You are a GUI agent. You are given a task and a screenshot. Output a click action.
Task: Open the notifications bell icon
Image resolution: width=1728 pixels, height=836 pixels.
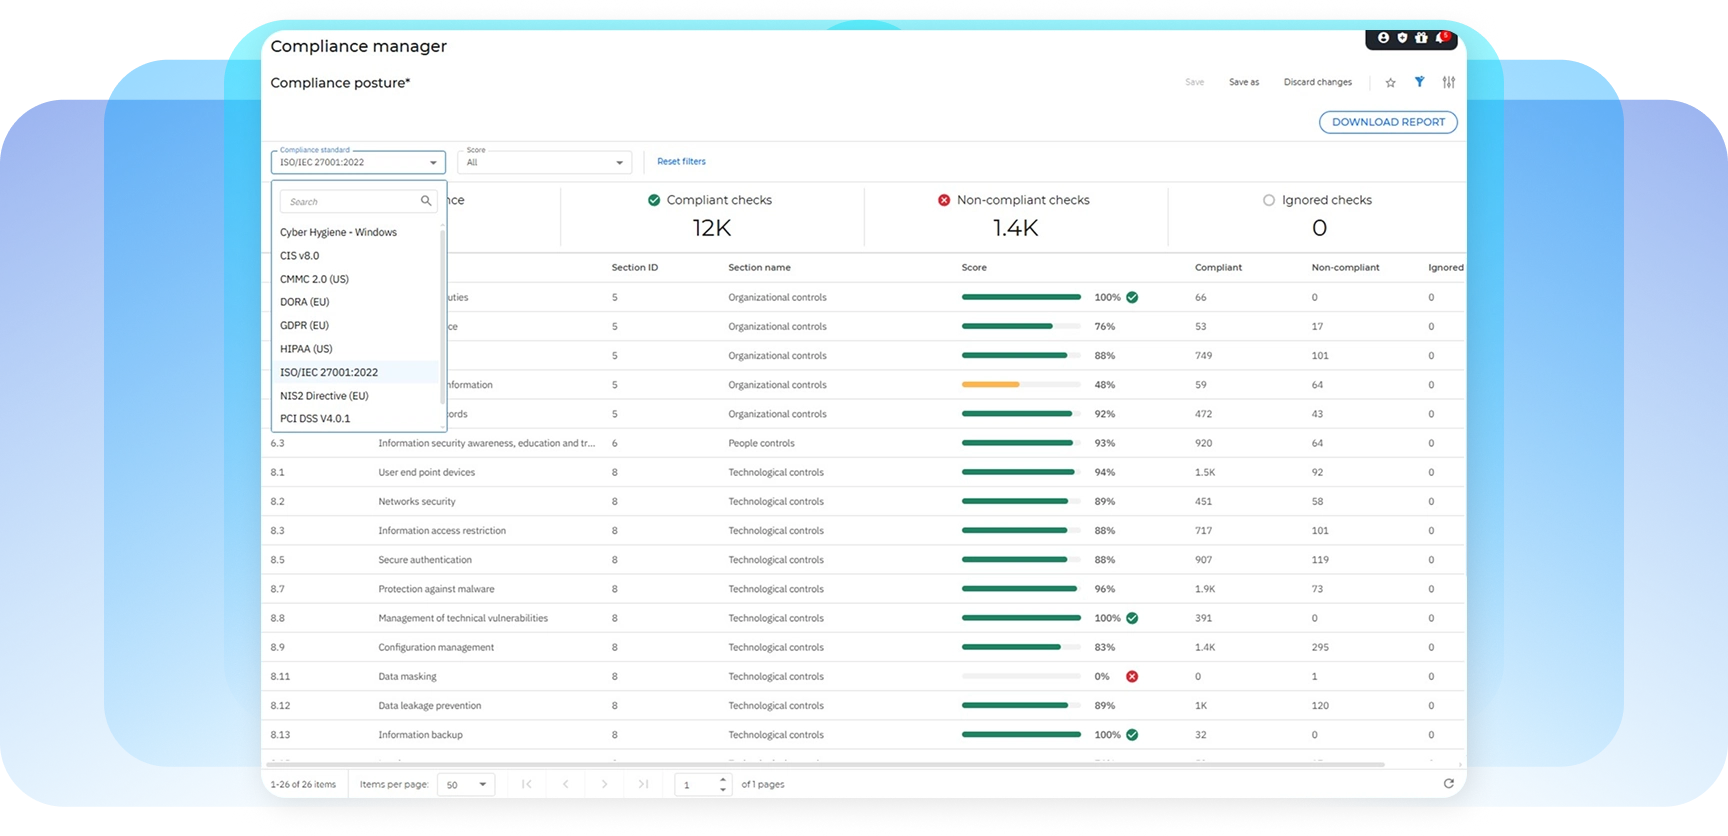click(1441, 38)
